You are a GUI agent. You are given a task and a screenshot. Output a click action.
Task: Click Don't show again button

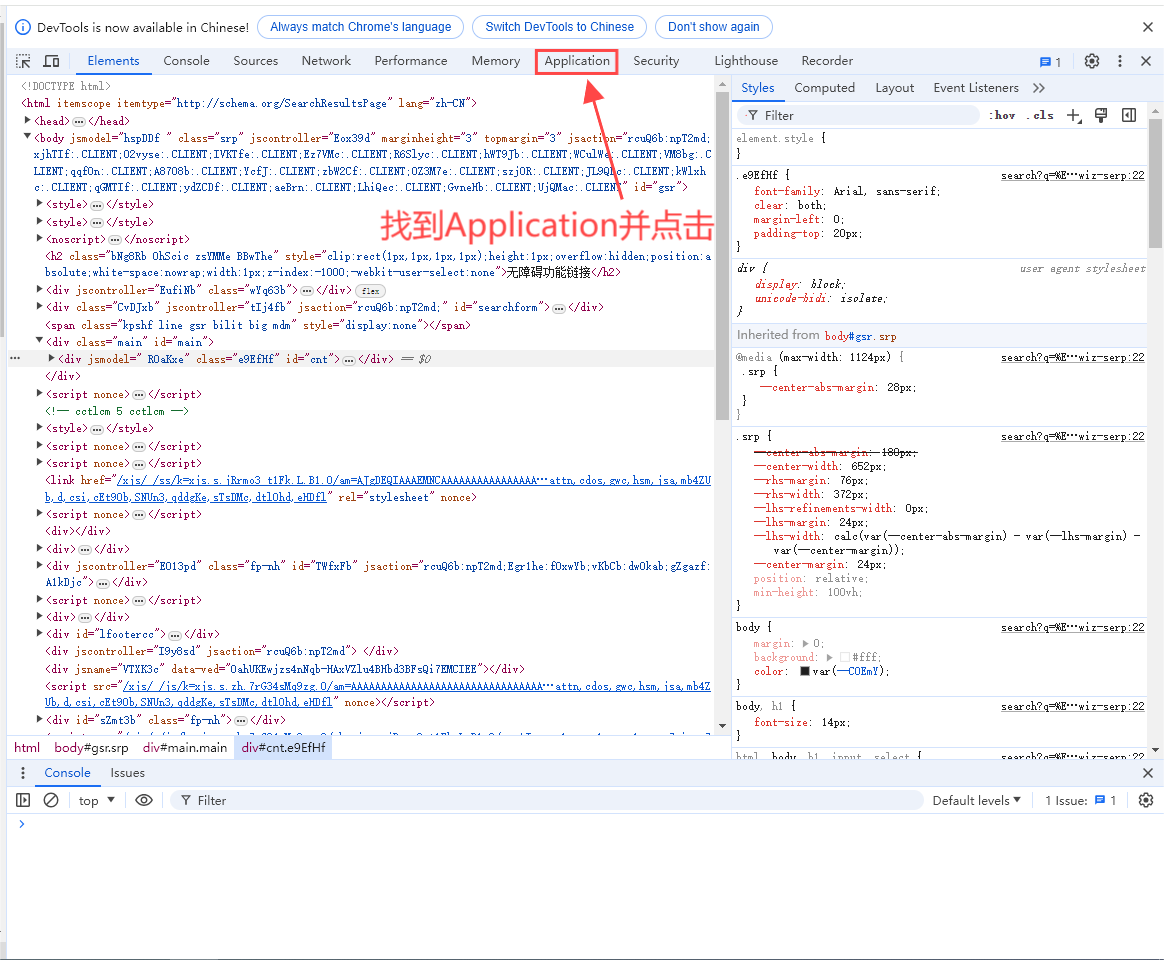(713, 27)
